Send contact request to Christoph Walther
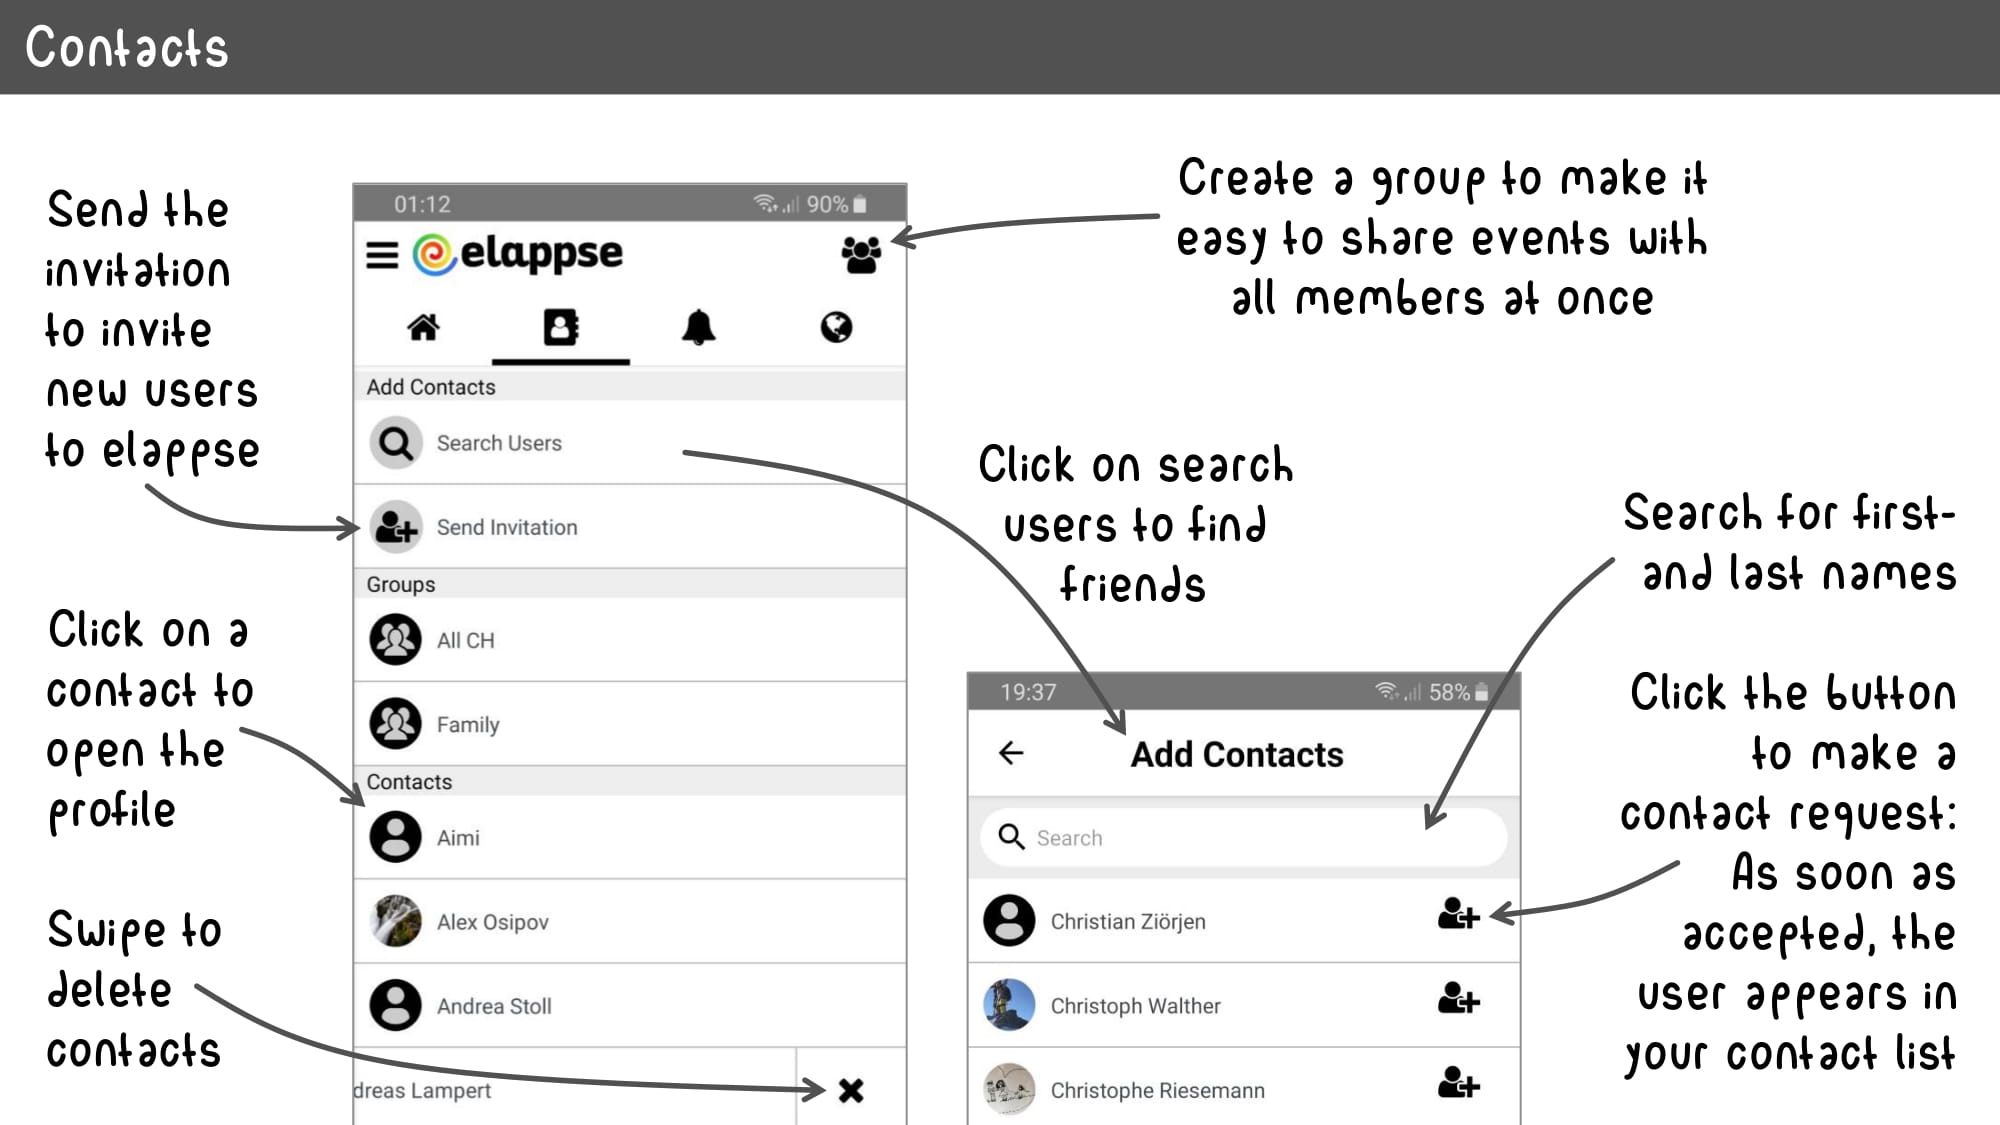This screenshot has height=1125, width=2000. (1457, 998)
